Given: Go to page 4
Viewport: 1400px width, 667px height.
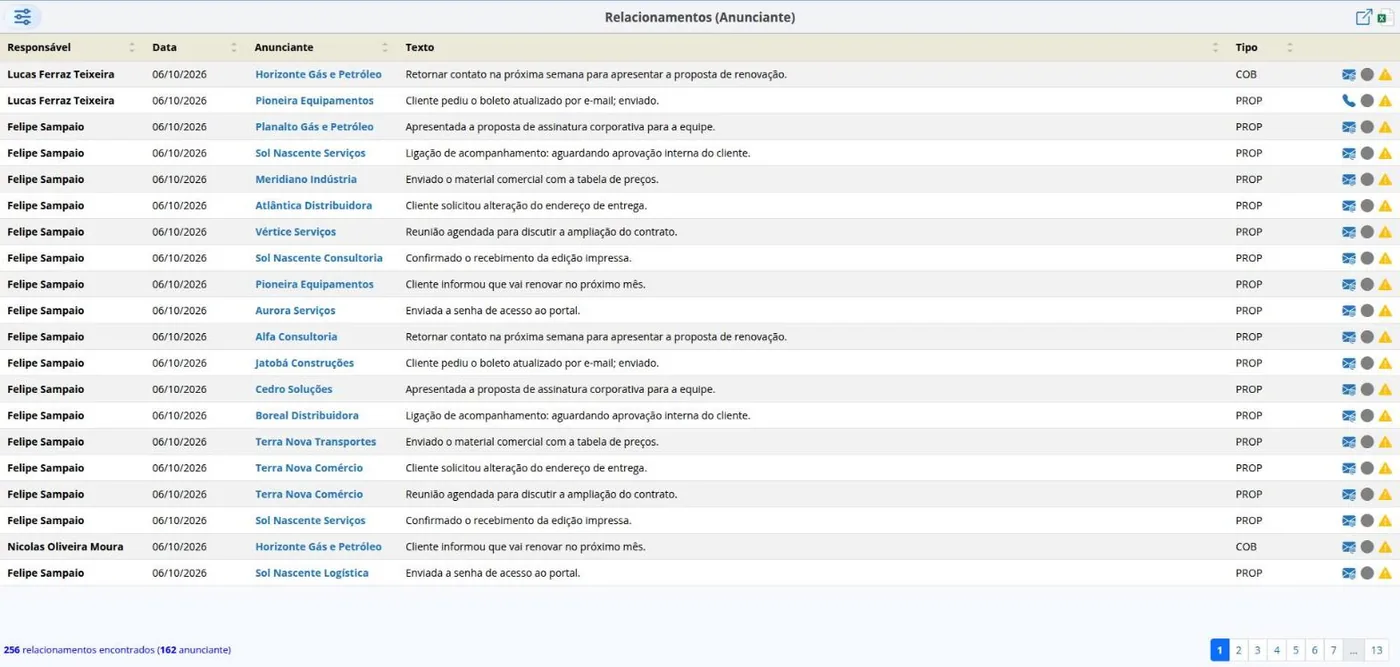Looking at the screenshot, I should point(1277,650).
